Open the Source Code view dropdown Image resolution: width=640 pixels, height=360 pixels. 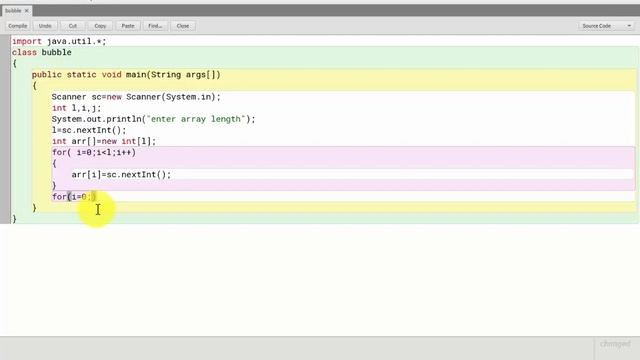pos(607,26)
